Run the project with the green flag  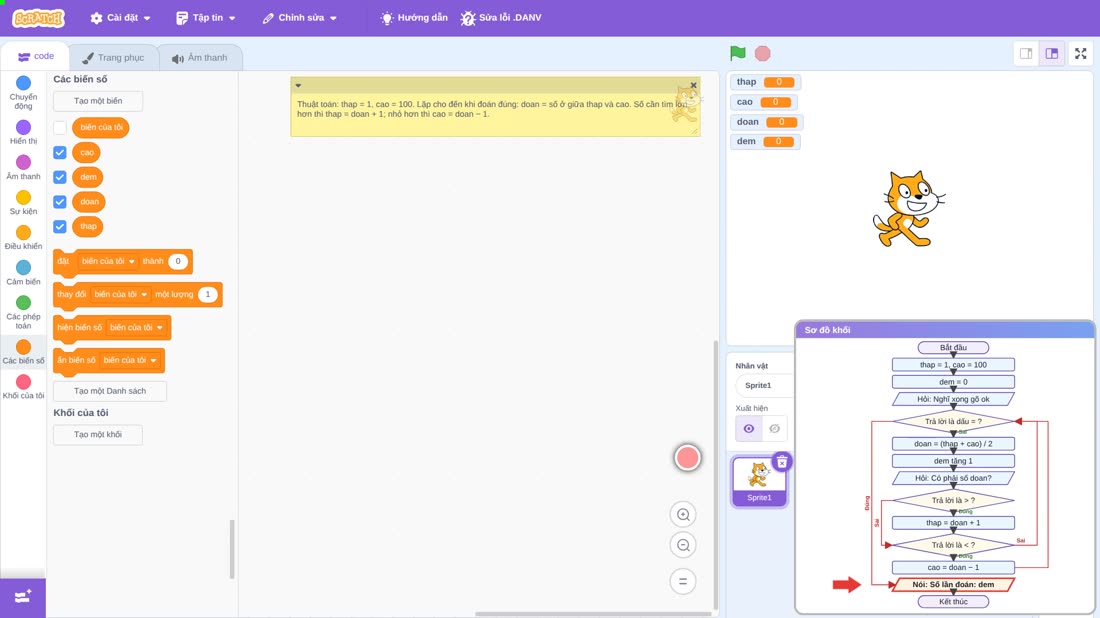click(x=737, y=53)
